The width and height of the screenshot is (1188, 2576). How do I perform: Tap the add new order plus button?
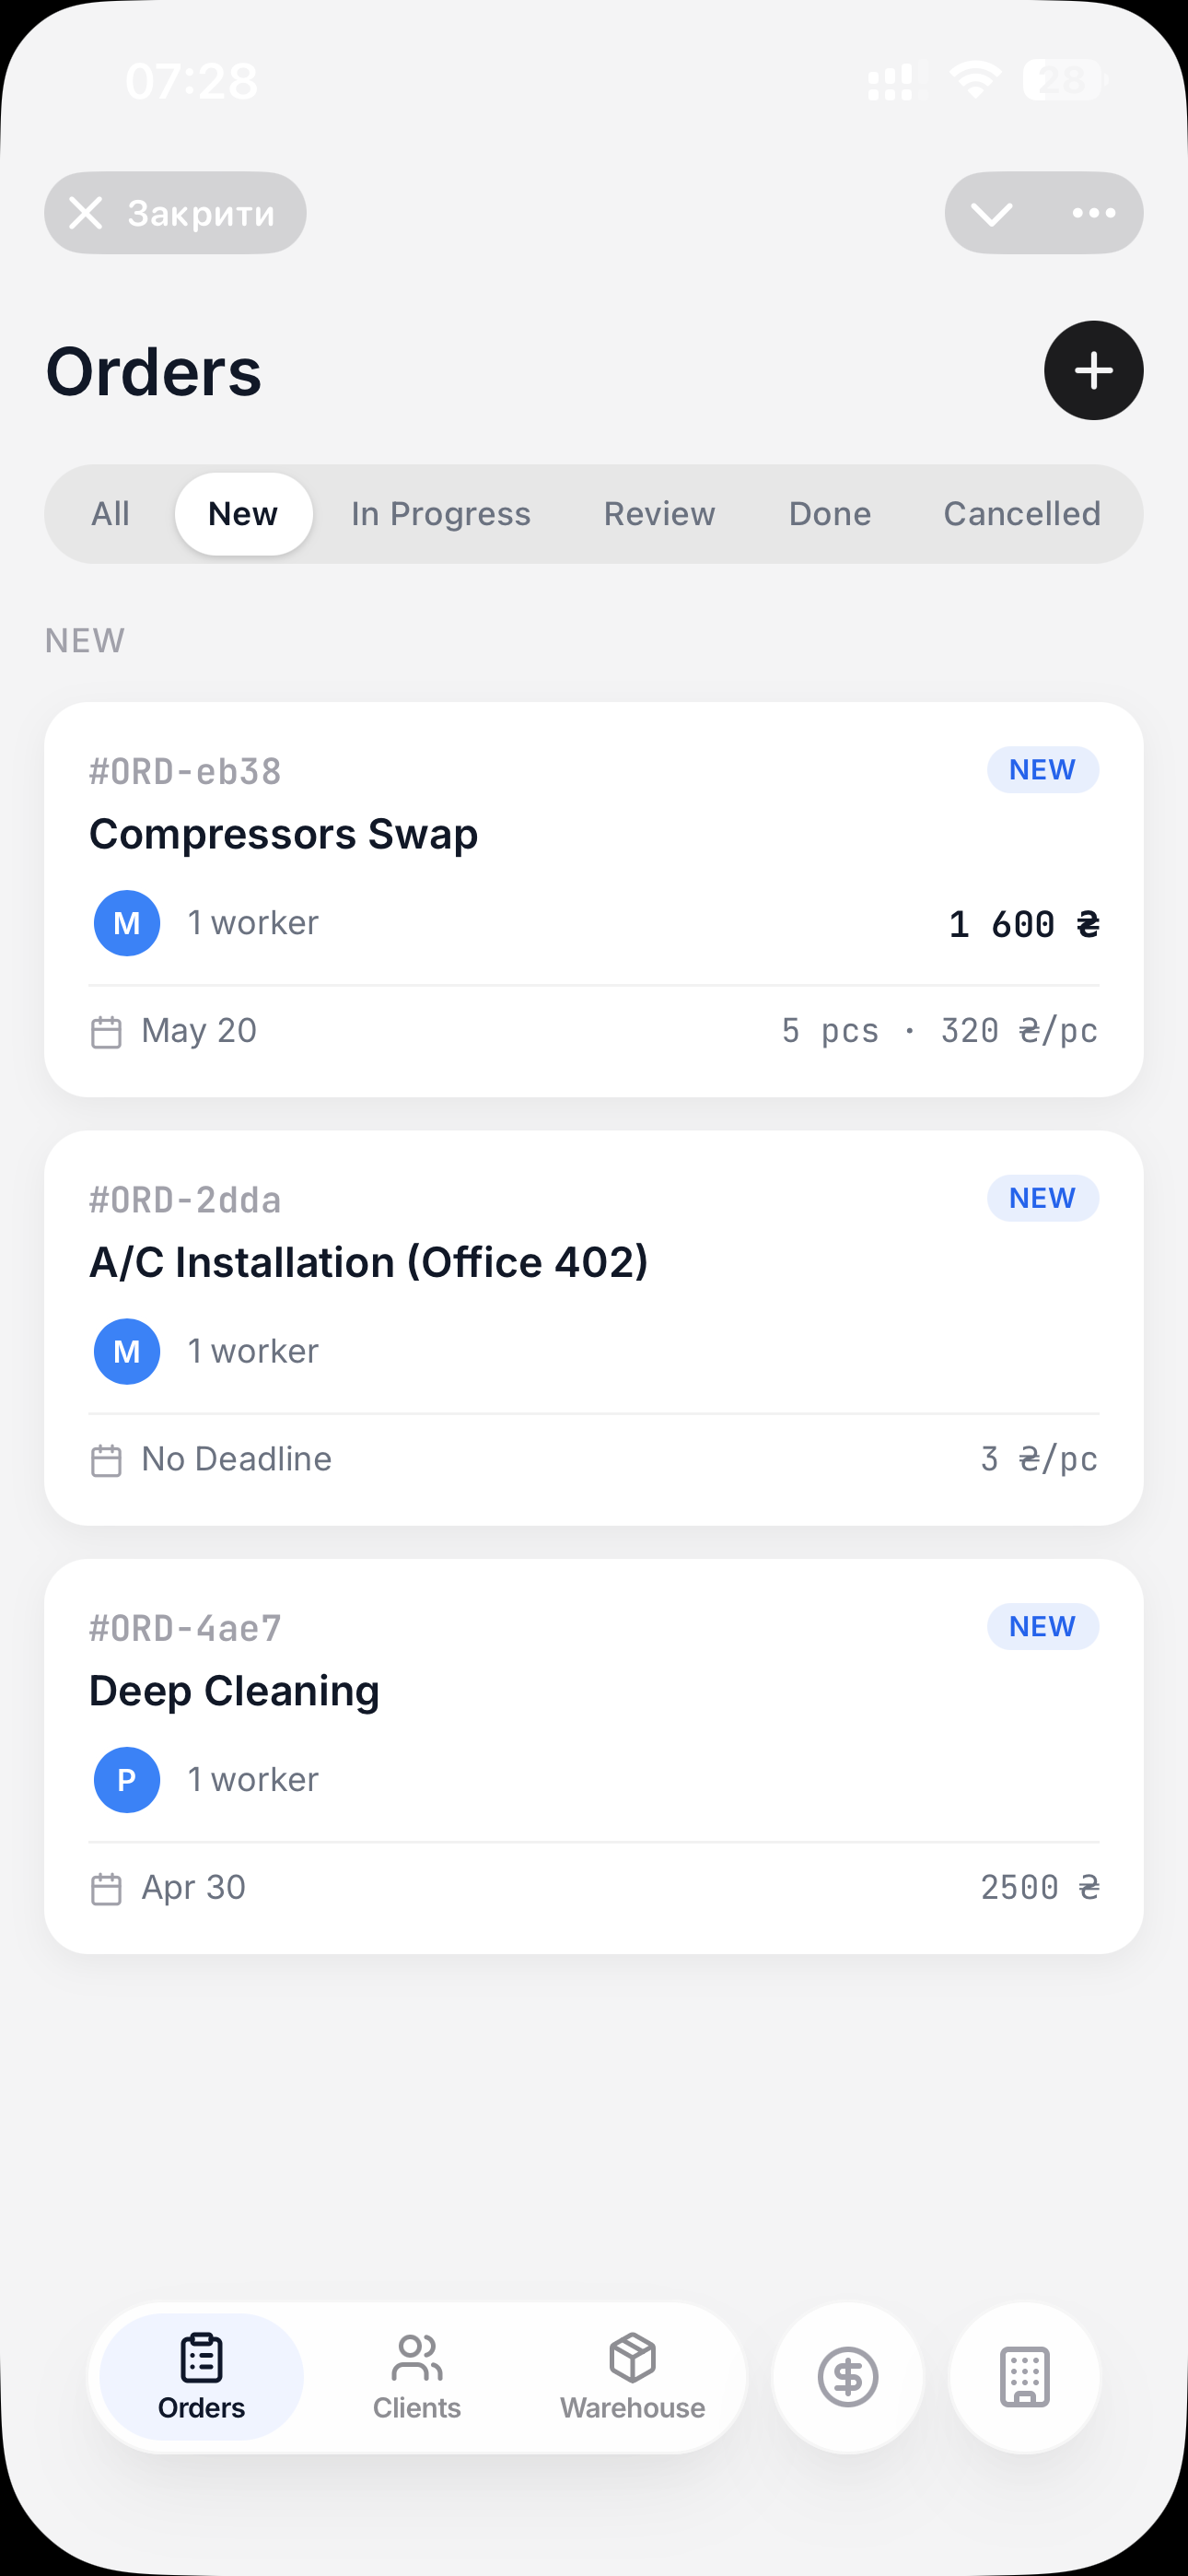tap(1093, 370)
